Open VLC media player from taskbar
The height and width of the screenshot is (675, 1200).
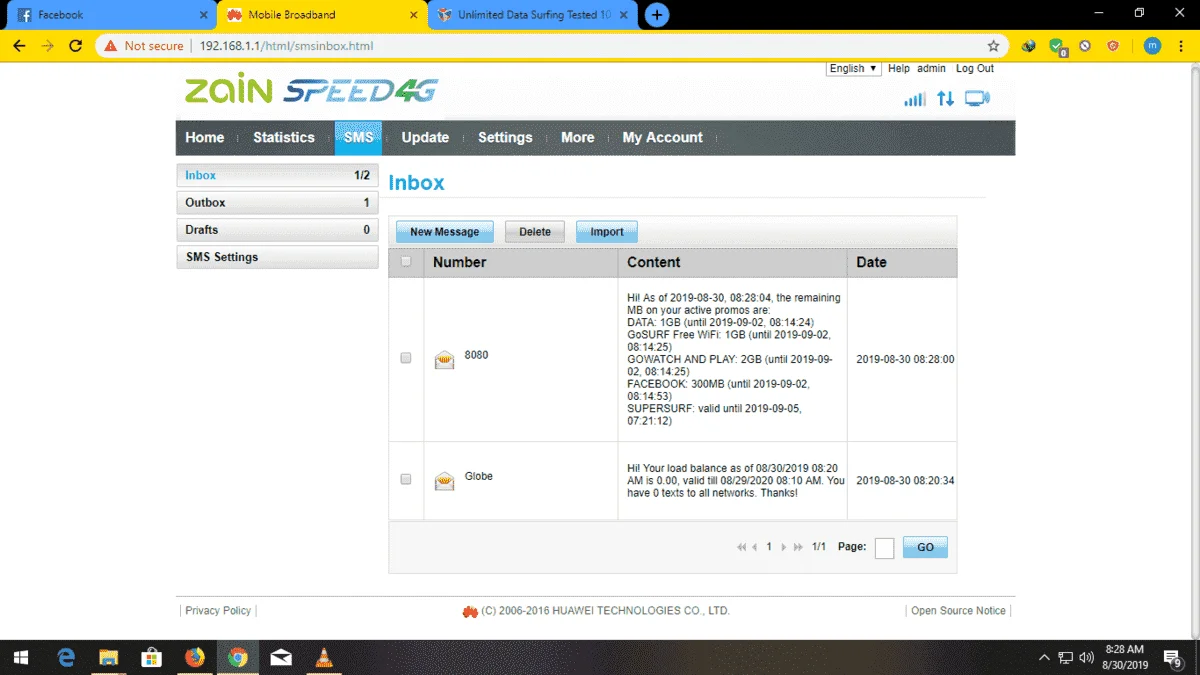click(x=323, y=657)
